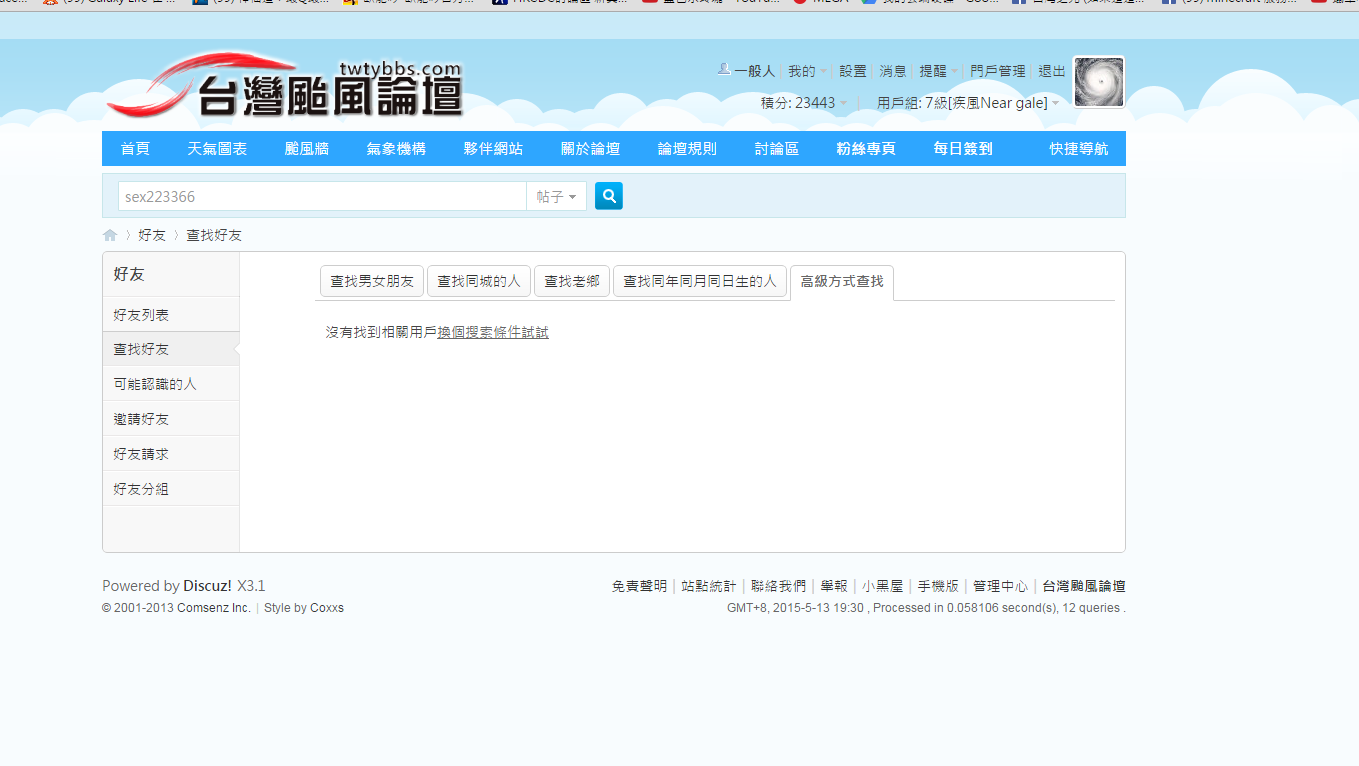The width and height of the screenshot is (1359, 766).
Task: Open 夥伴網站 navigation item
Action: pyautogui.click(x=493, y=148)
